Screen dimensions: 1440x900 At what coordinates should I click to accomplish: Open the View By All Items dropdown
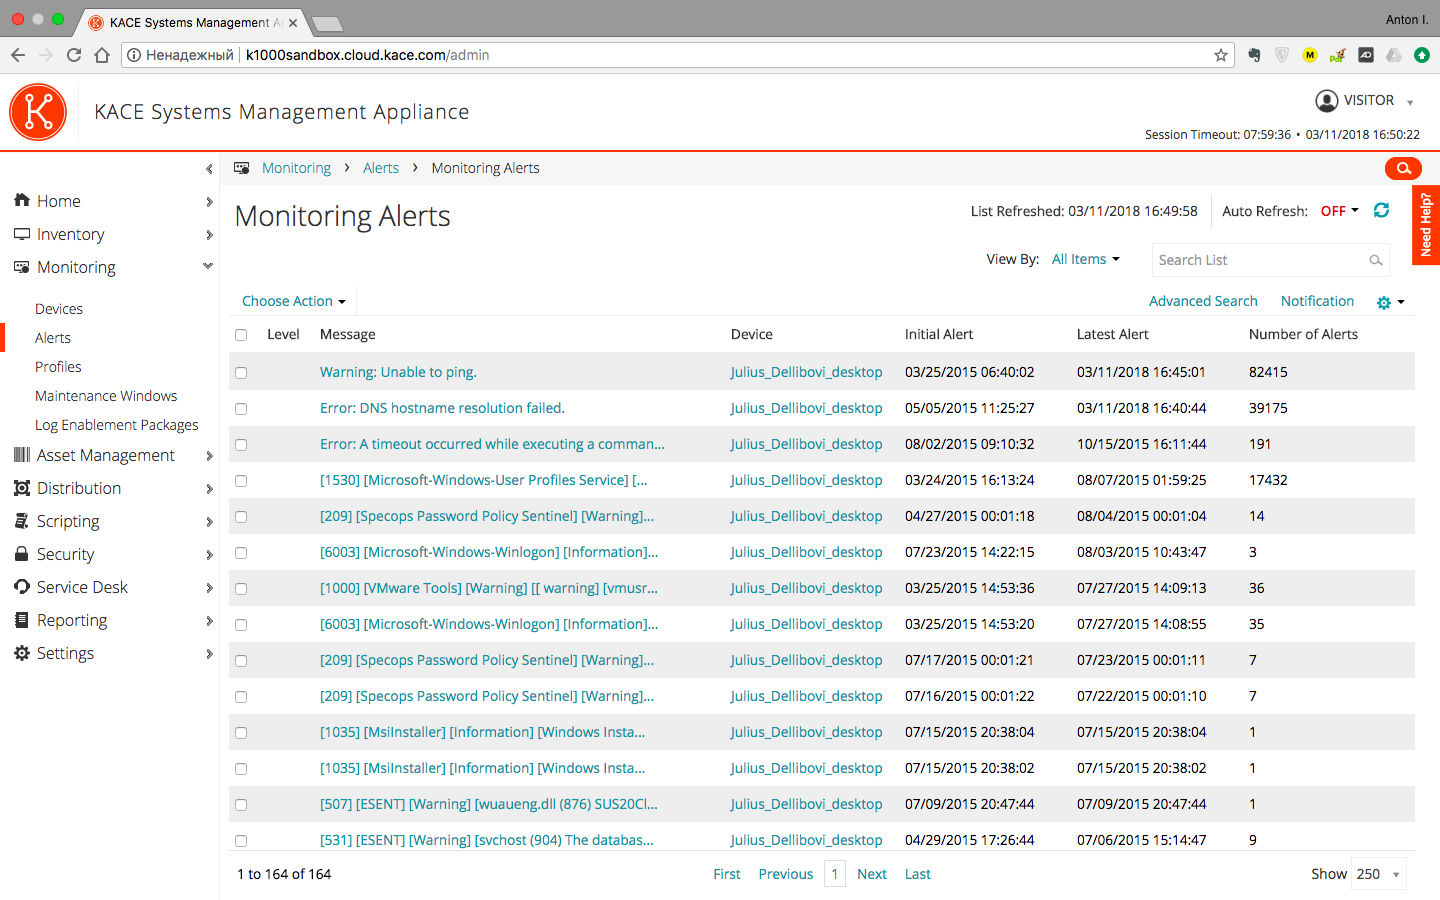(x=1085, y=259)
